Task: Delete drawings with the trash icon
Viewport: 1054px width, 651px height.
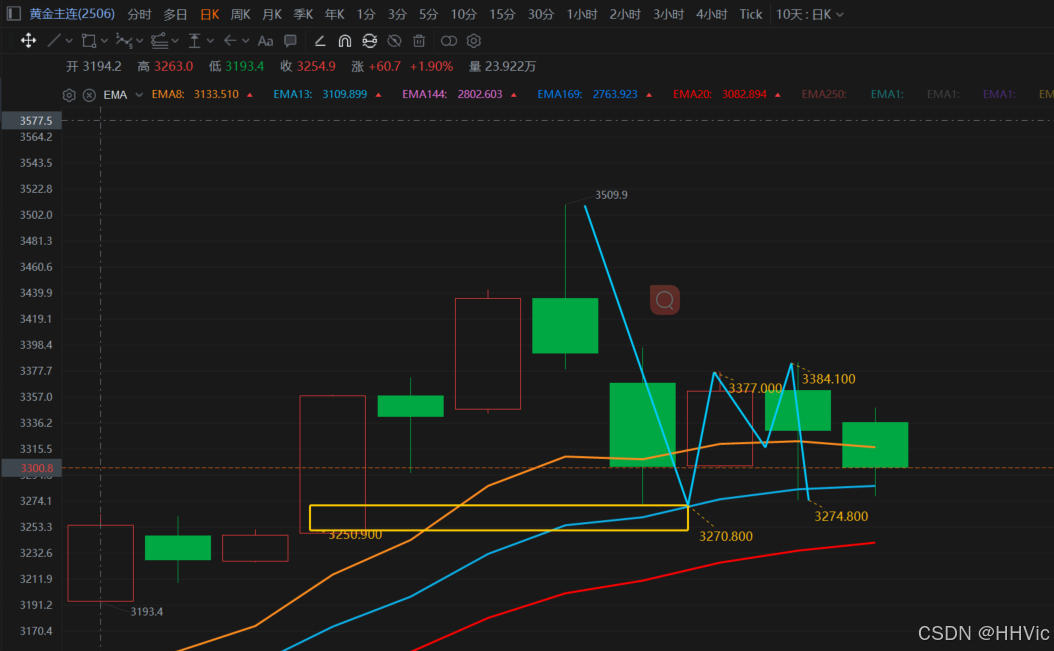Action: pyautogui.click(x=419, y=41)
